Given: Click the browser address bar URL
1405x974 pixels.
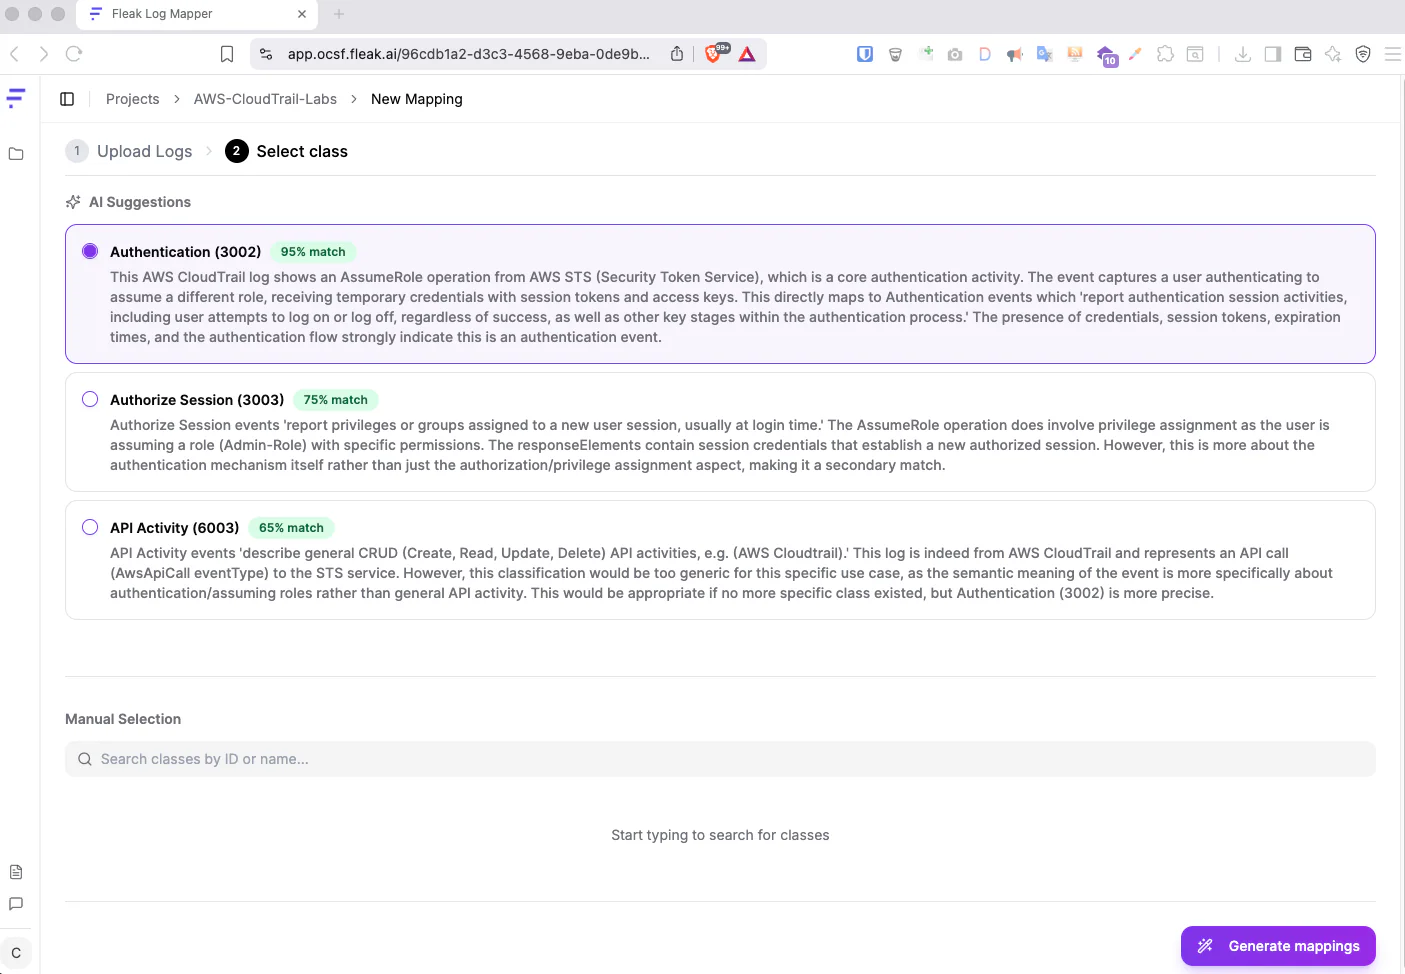Looking at the screenshot, I should pyautogui.click(x=469, y=54).
